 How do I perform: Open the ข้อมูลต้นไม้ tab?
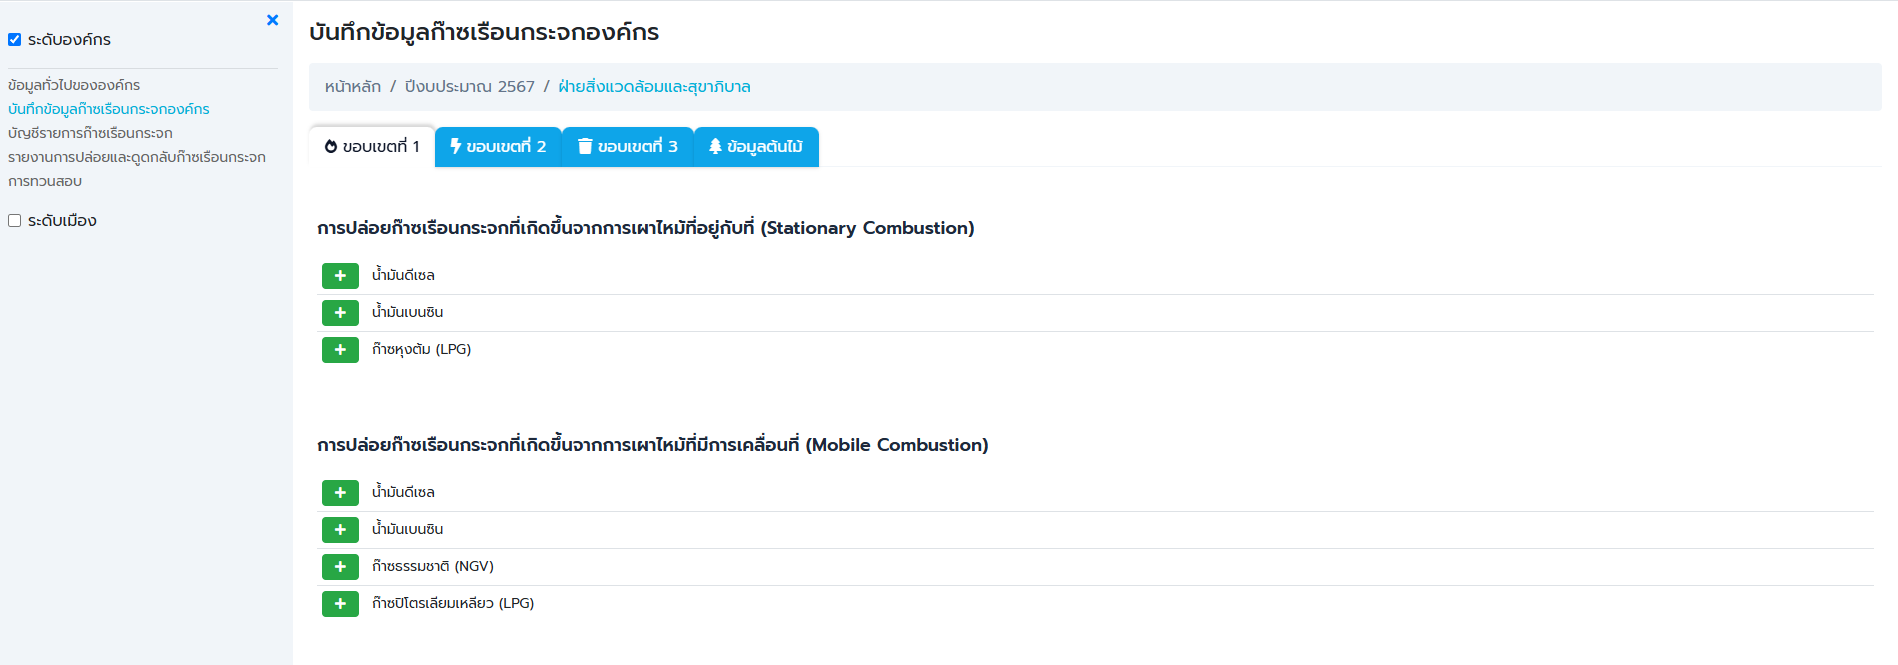[x=756, y=147]
